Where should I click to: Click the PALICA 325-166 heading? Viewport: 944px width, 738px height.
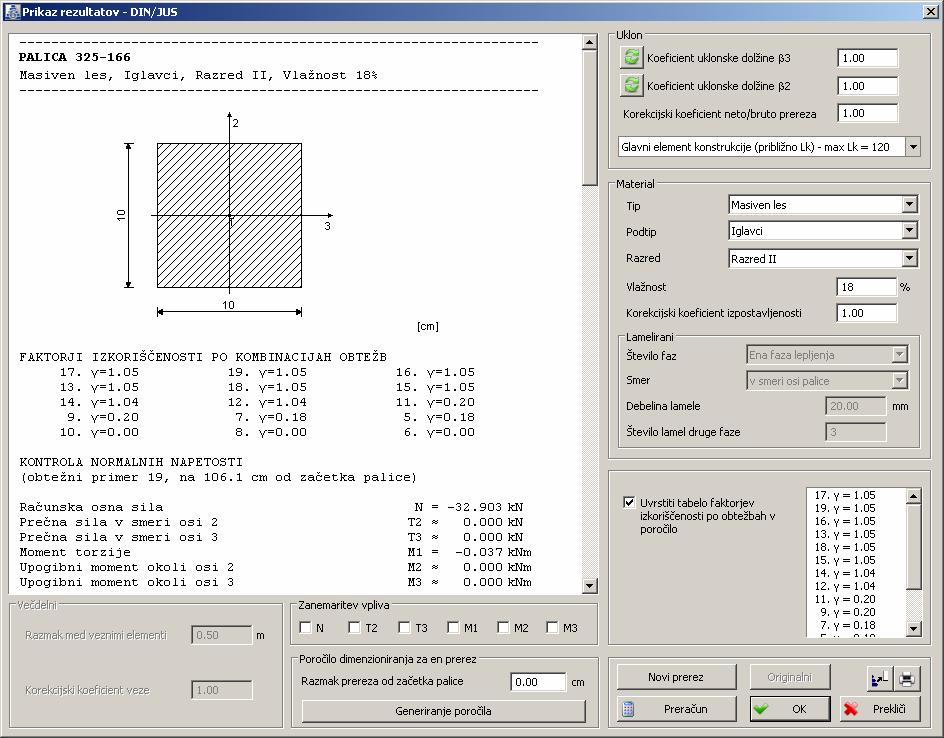pos(75,57)
